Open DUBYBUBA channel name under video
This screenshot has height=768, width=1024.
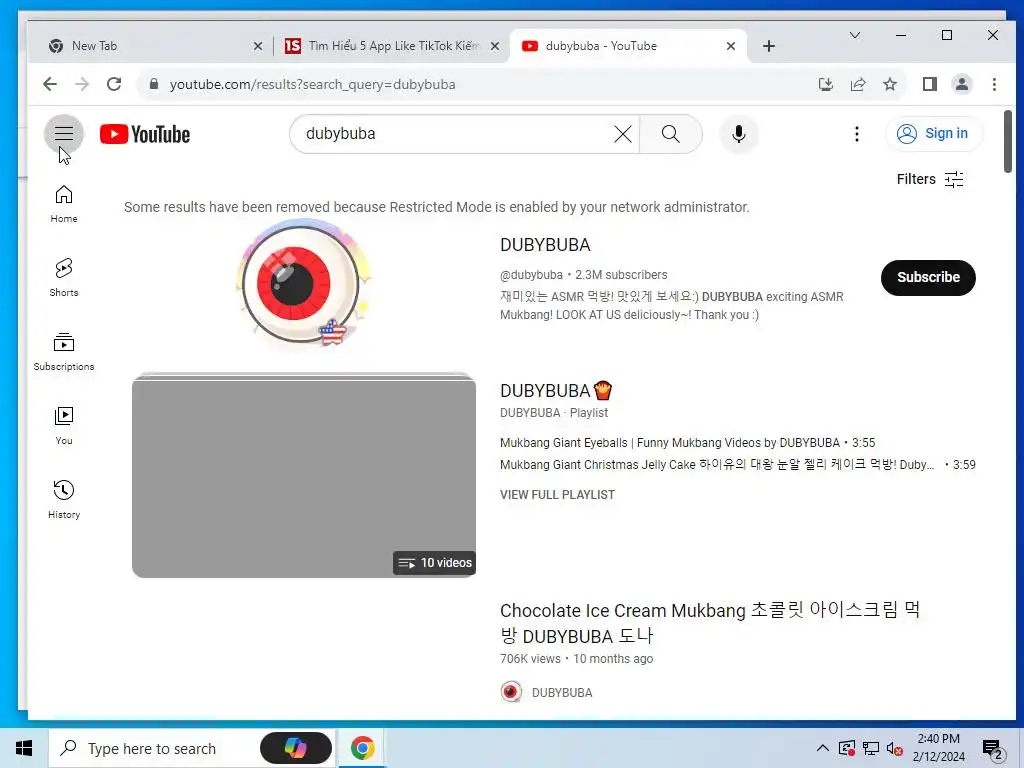pyautogui.click(x=562, y=692)
